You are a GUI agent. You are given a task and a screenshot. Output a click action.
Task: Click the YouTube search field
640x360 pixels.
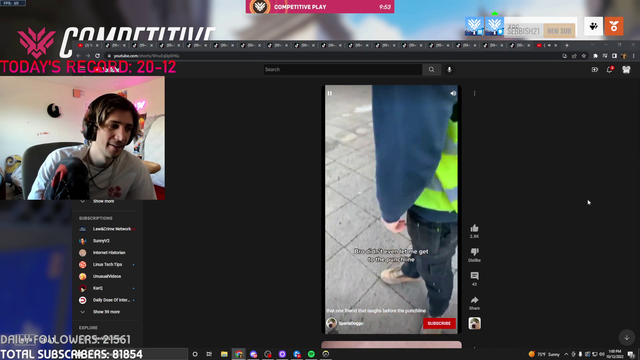point(342,69)
